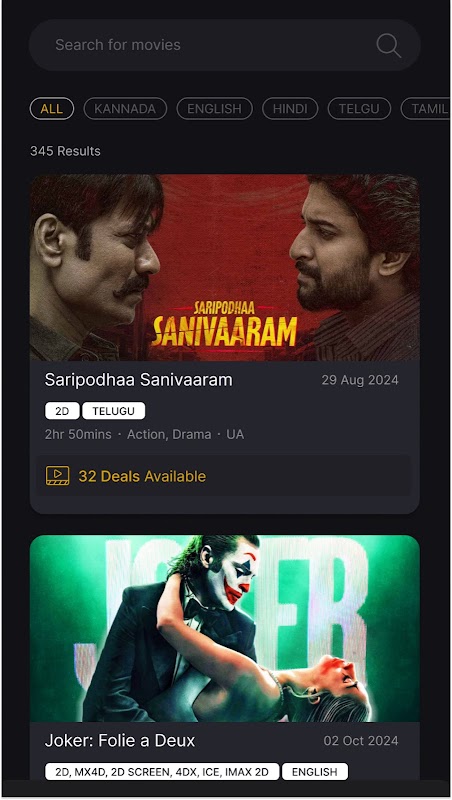Click the Saripodhaa Sanivaaram movie title
Viewport: 452px width, 800px height.
coord(138,380)
